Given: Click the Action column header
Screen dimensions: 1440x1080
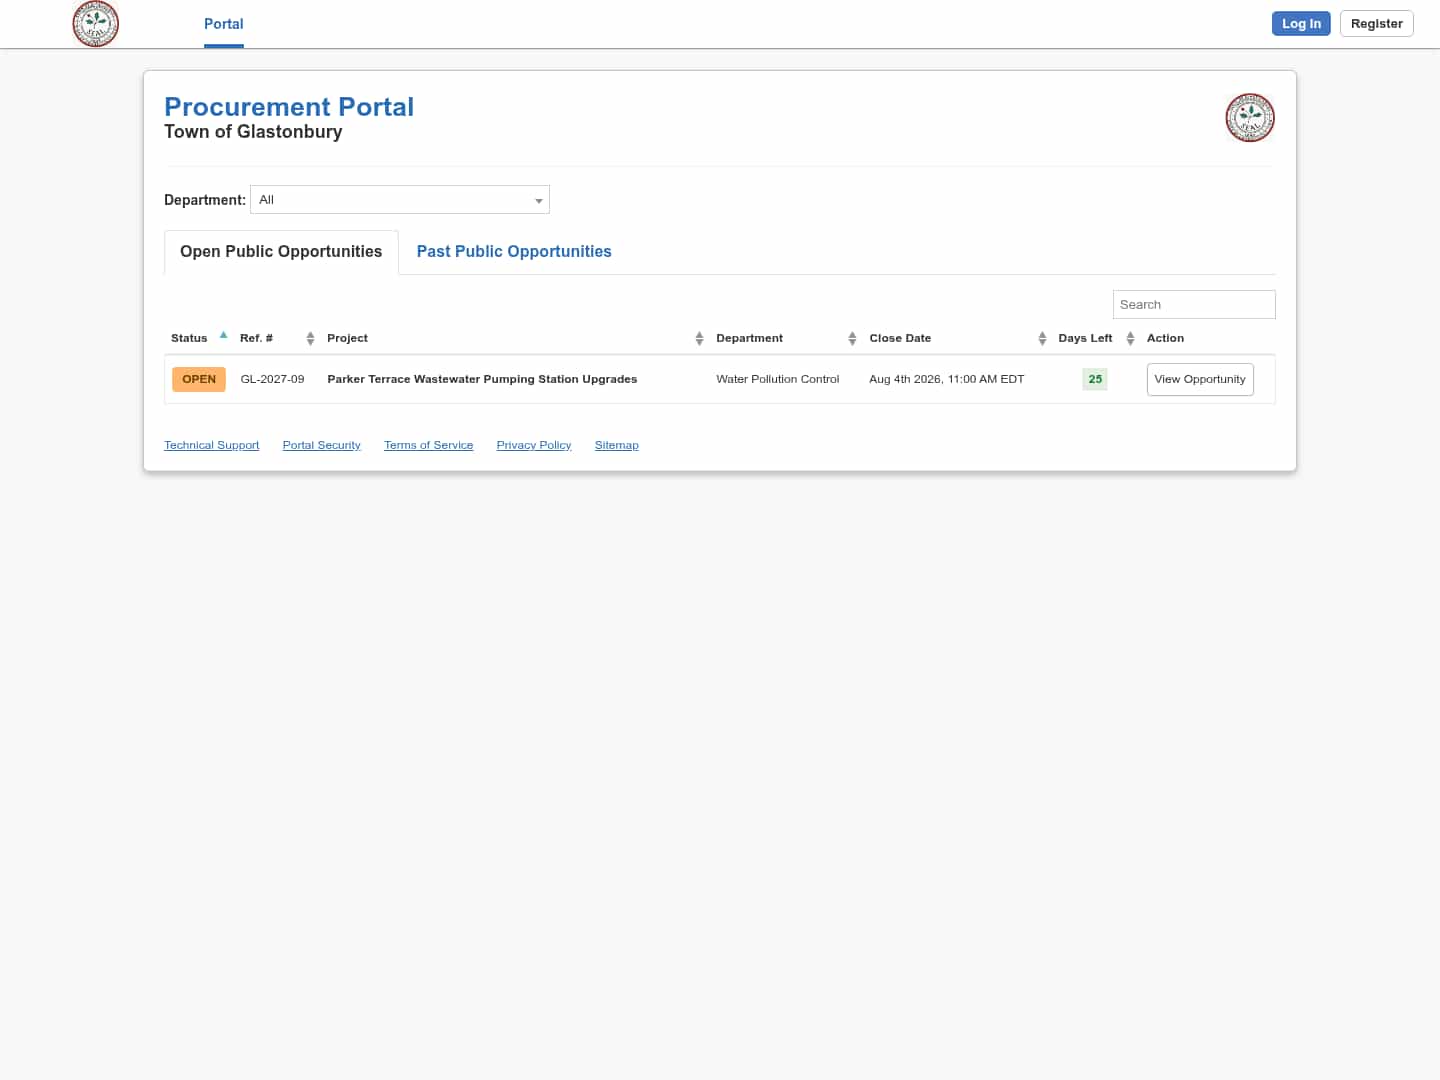Looking at the screenshot, I should pos(1165,338).
